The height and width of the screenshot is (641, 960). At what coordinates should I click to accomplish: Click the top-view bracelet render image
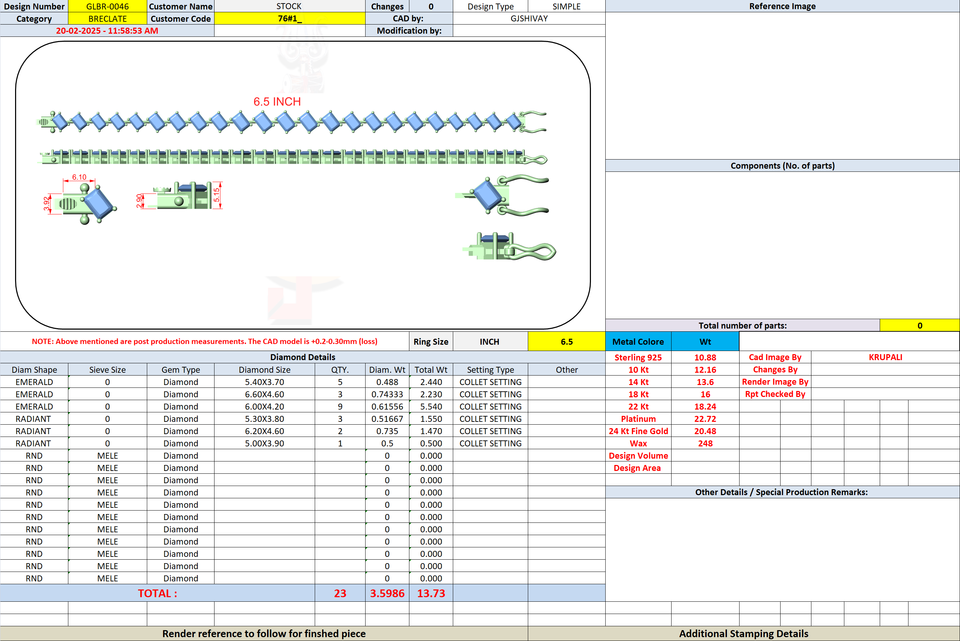(291, 122)
